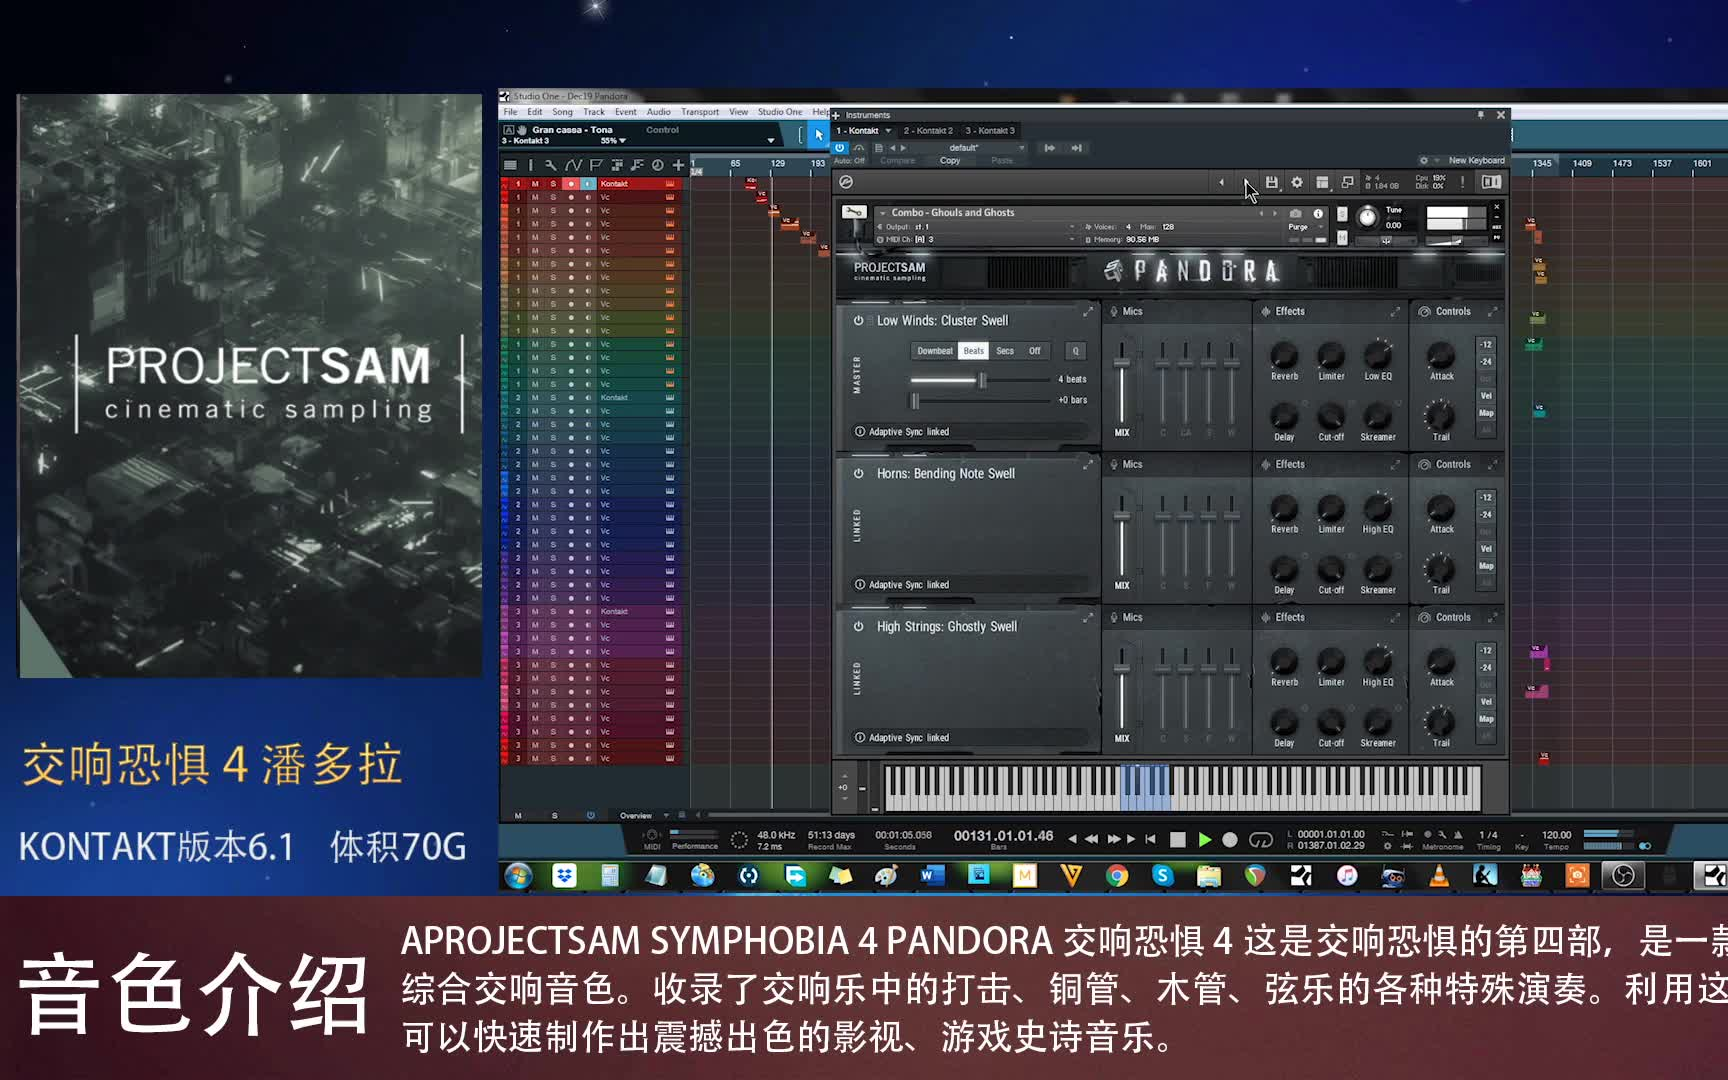Open the Studio One menu in the menu bar

point(781,112)
